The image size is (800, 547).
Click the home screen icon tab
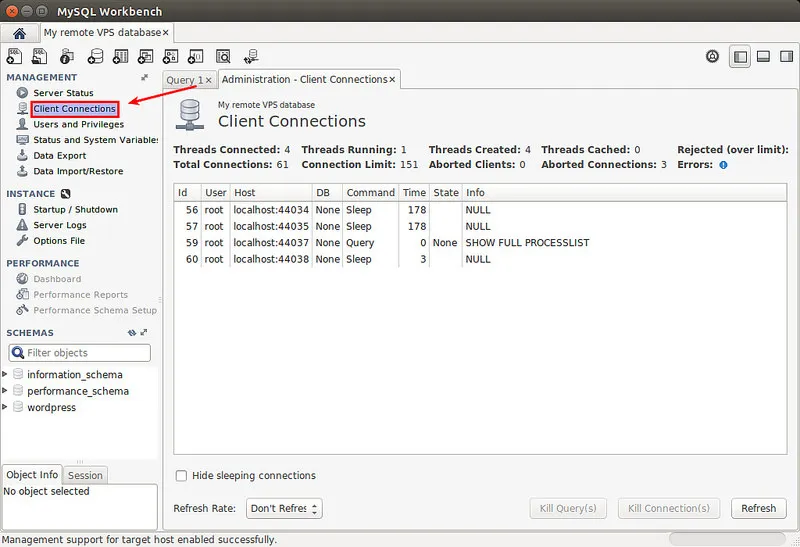pyautogui.click(x=19, y=33)
